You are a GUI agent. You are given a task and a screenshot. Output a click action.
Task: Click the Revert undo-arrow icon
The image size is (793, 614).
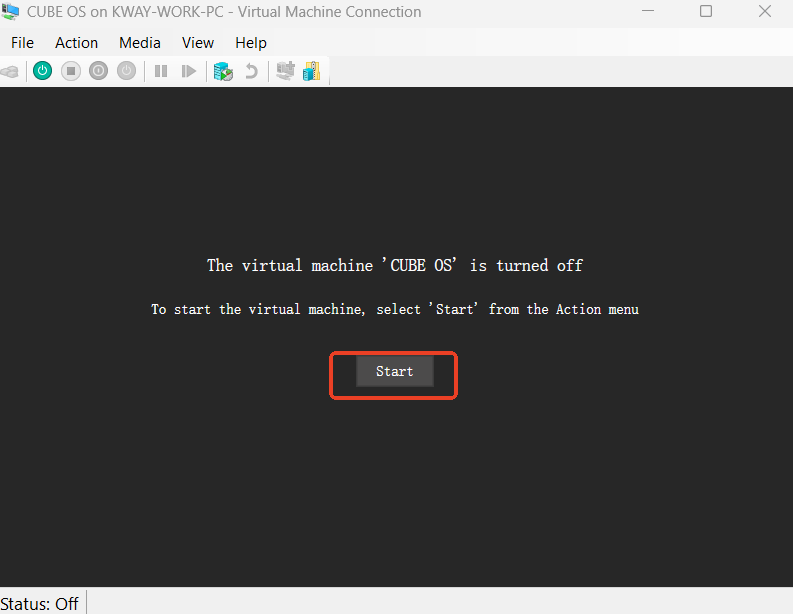coord(251,71)
